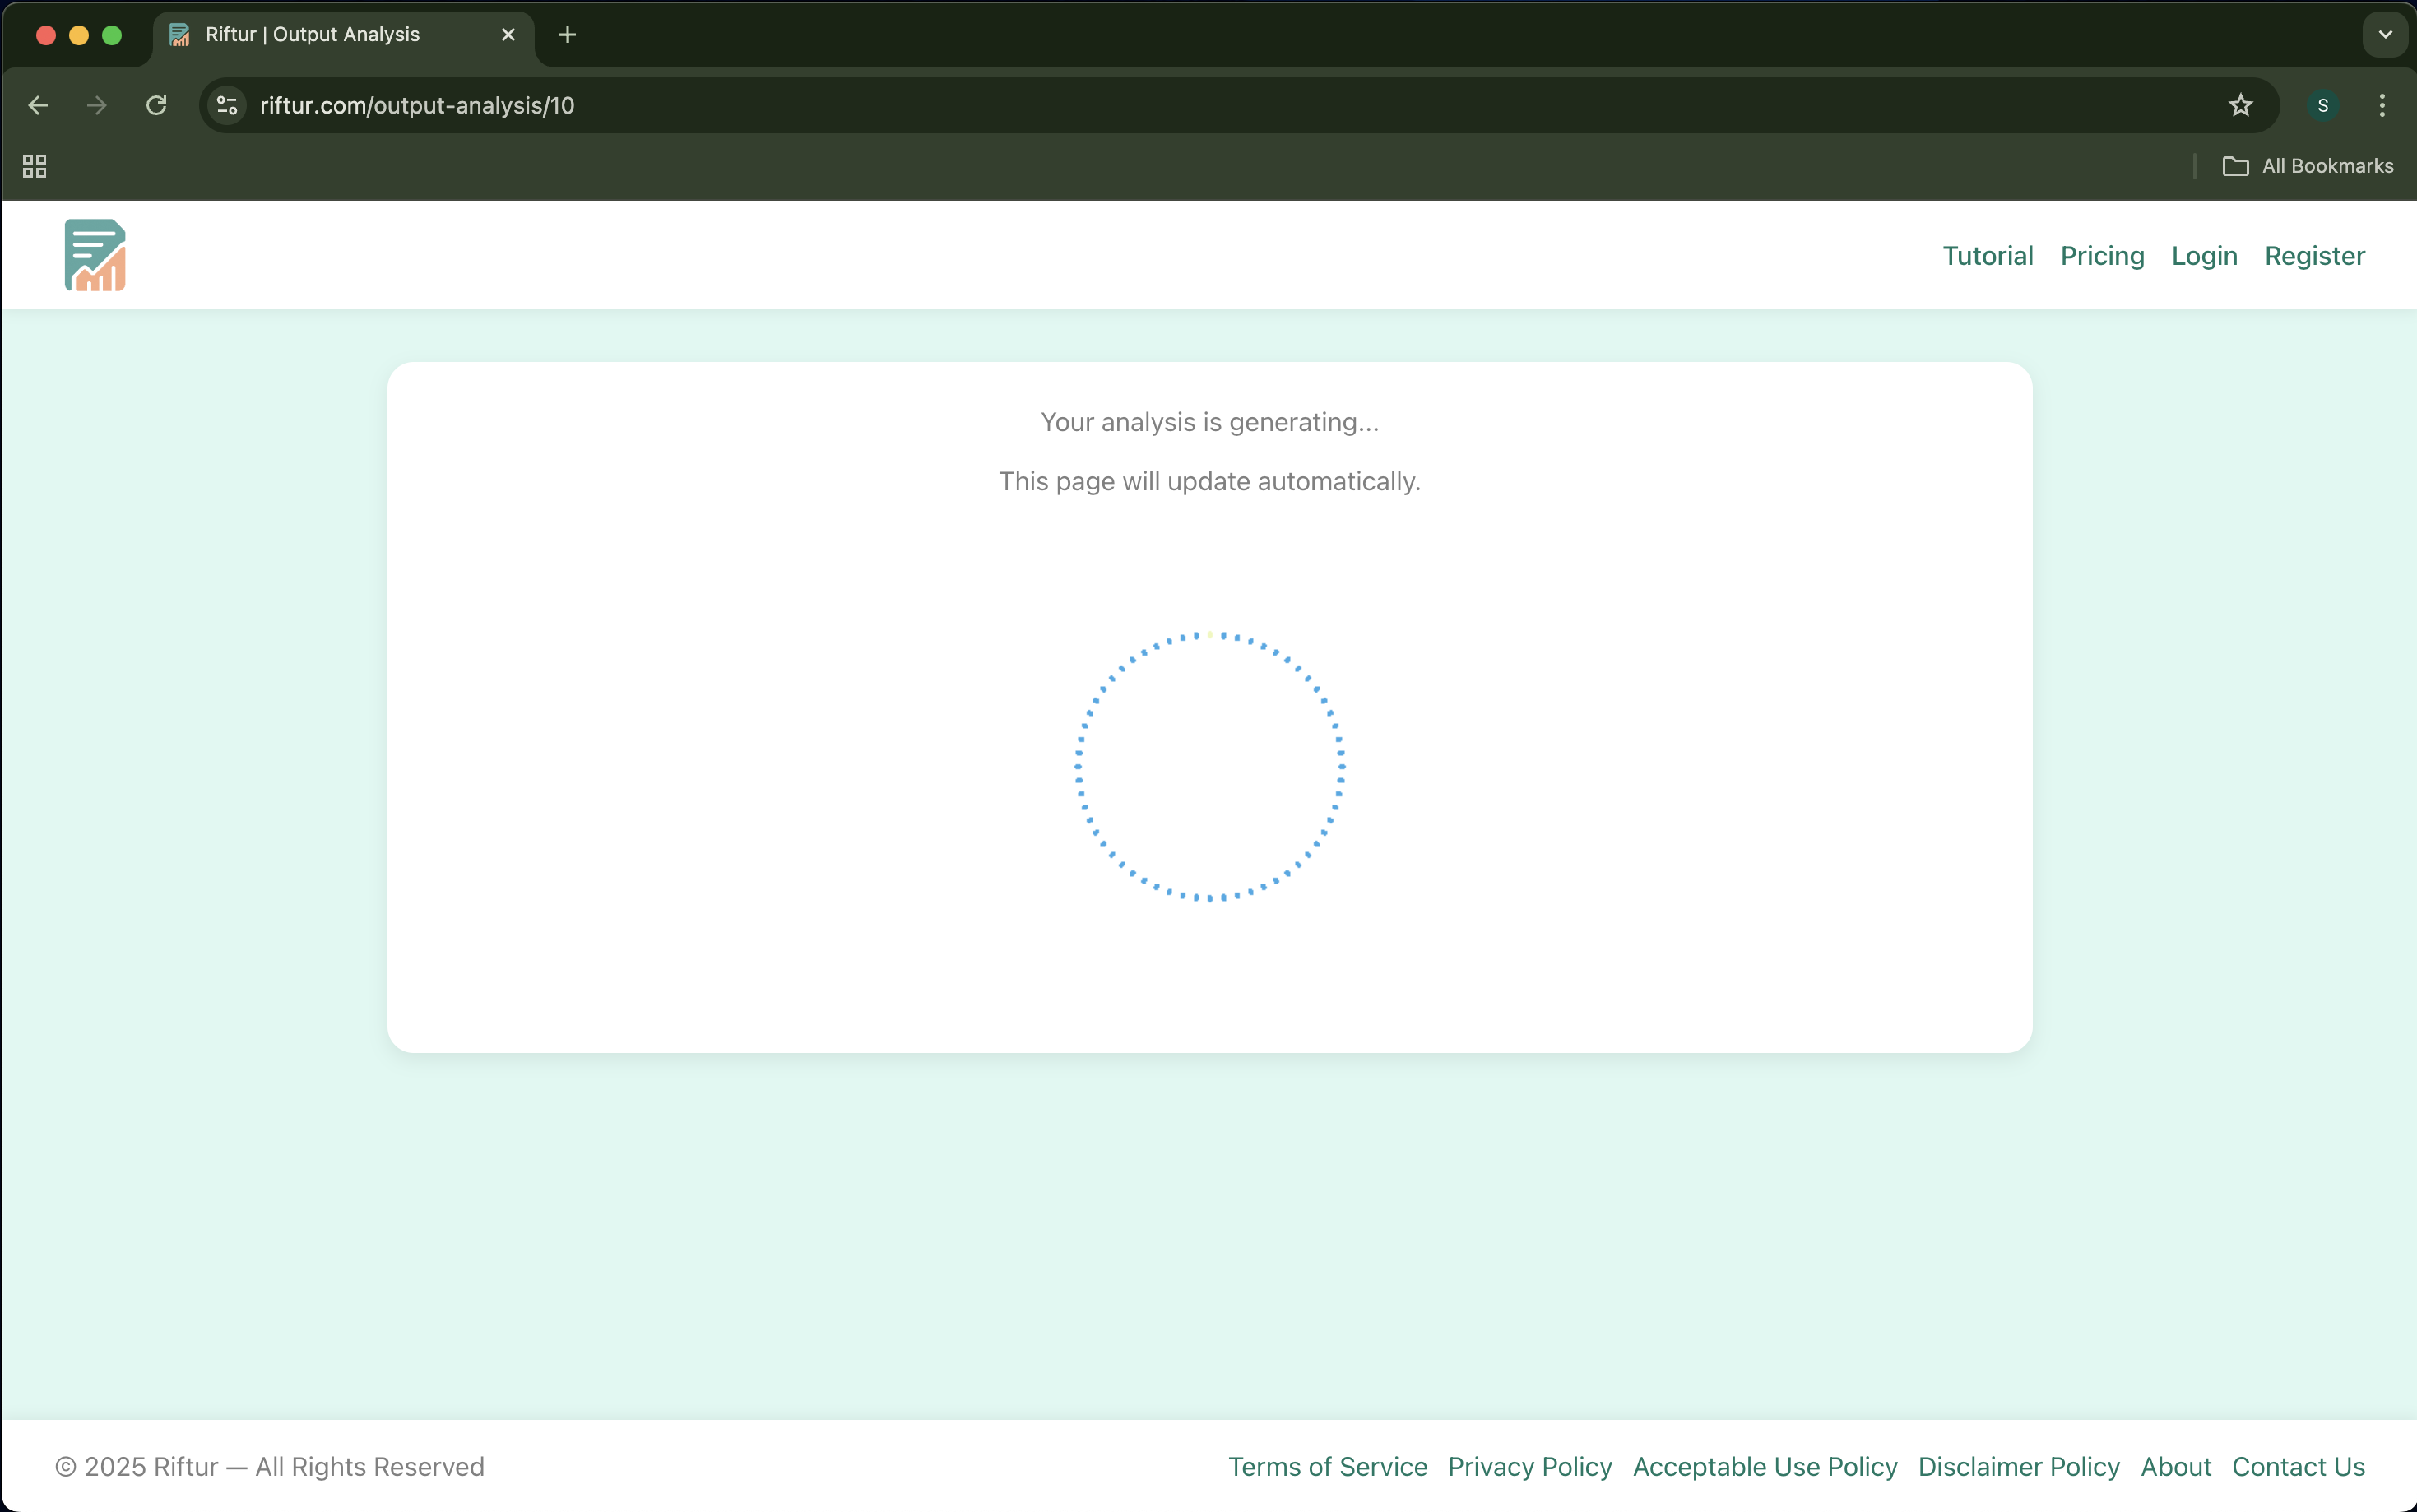2417x1512 pixels.
Task: Open the Chrome profile avatar S
Action: [2322, 105]
